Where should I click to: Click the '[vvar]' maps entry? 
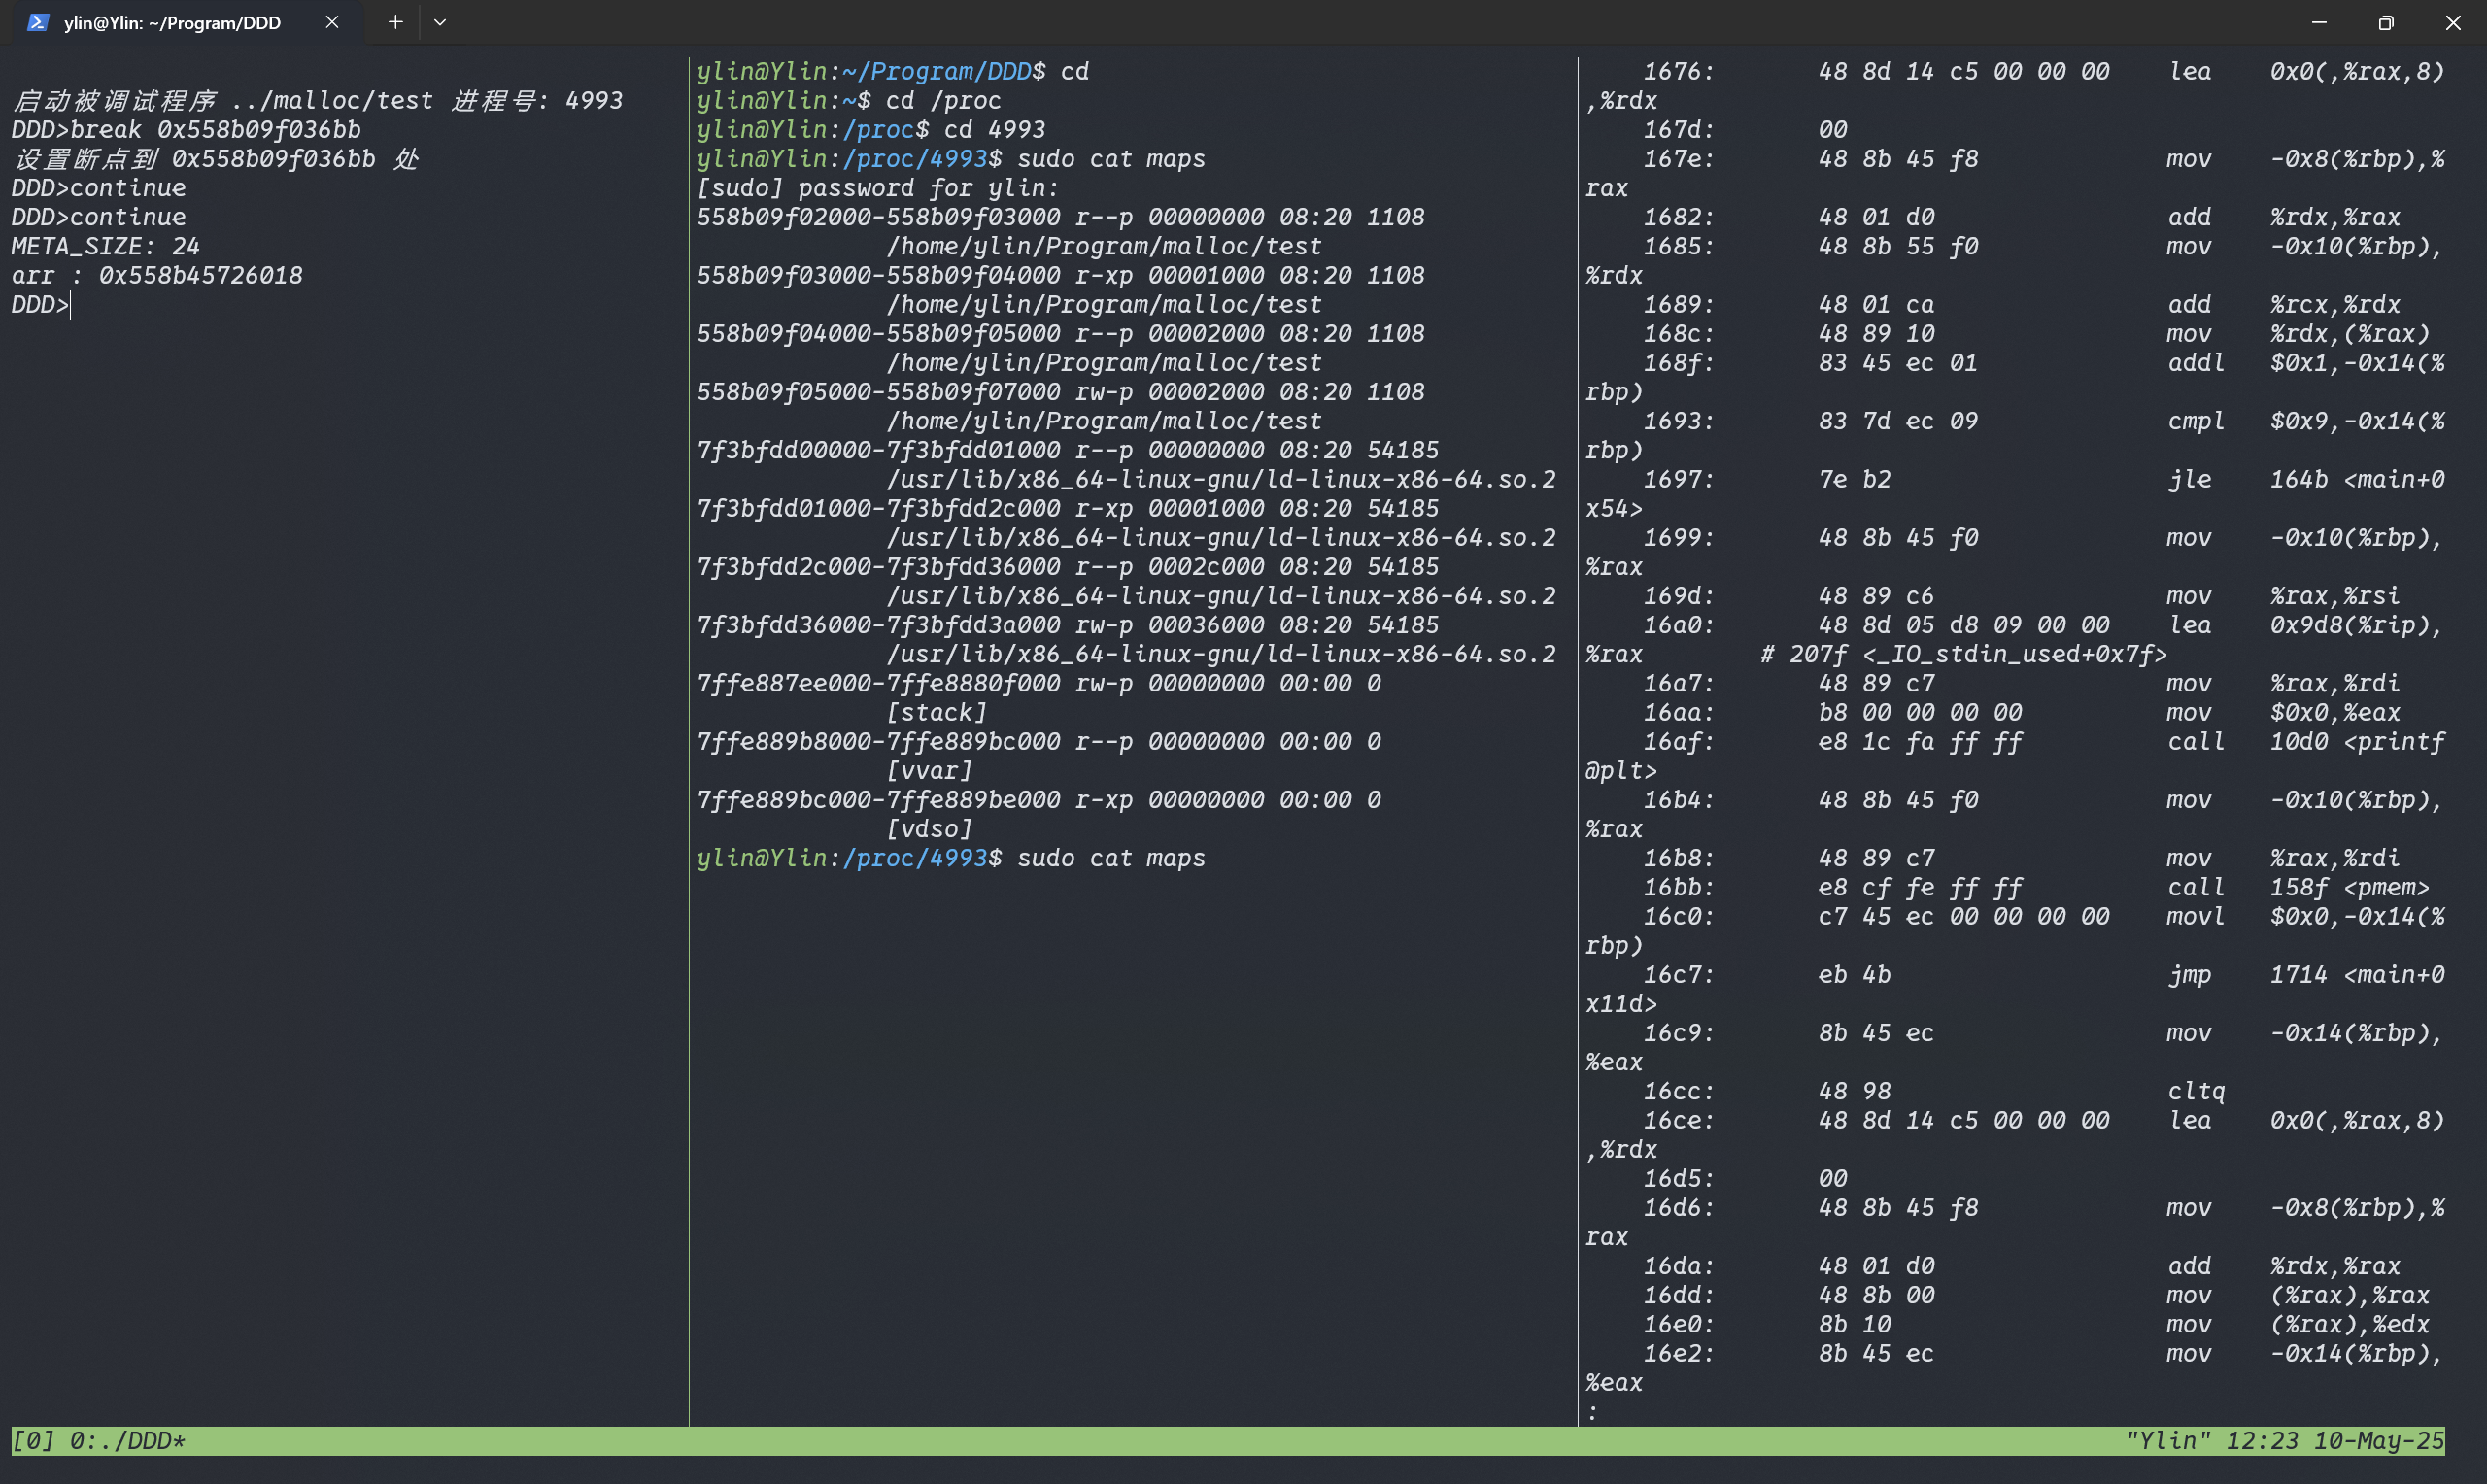tap(929, 770)
